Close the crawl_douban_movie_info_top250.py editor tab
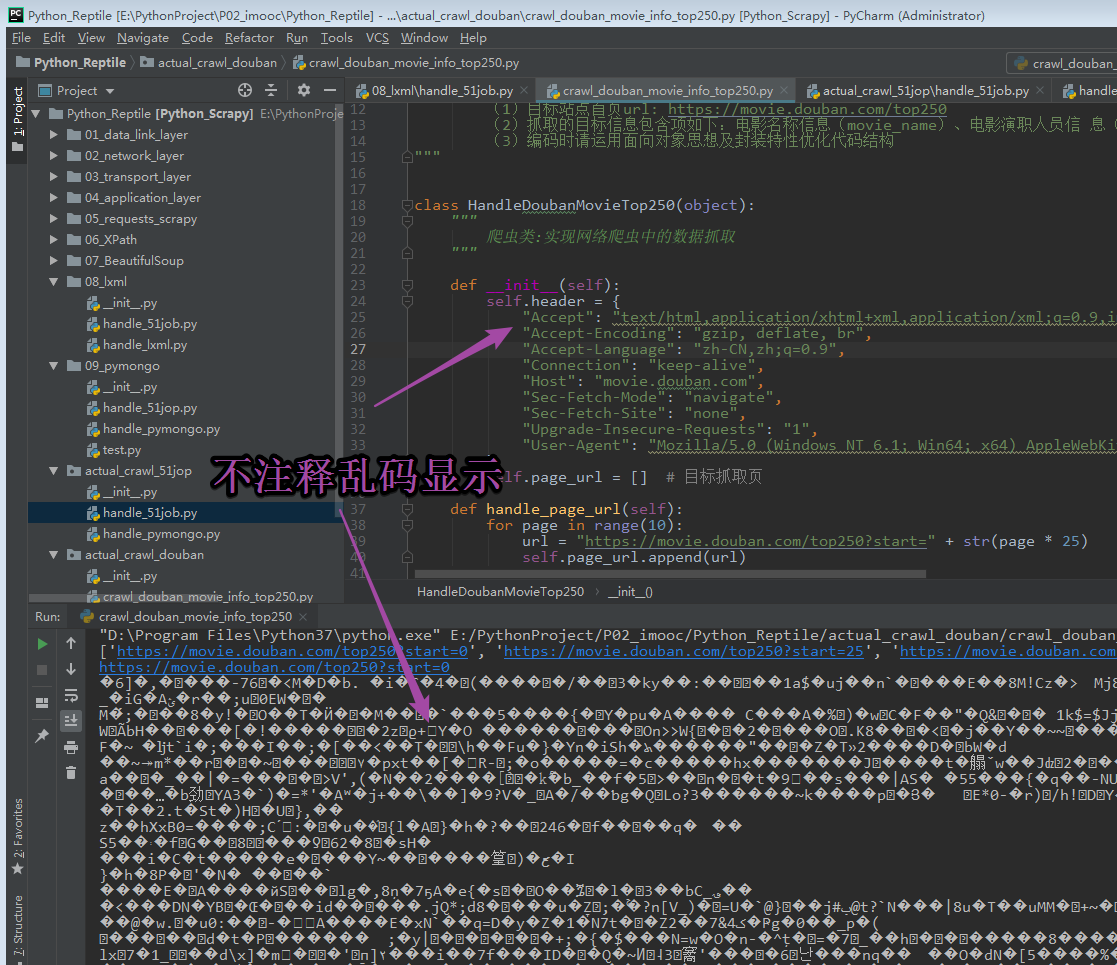This screenshot has height=965, width=1117. (x=784, y=90)
